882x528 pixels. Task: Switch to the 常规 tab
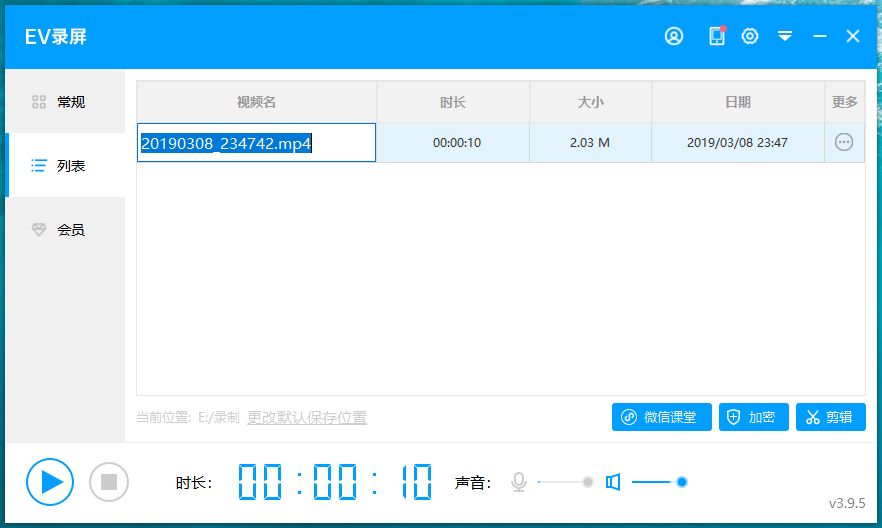pyautogui.click(x=65, y=102)
